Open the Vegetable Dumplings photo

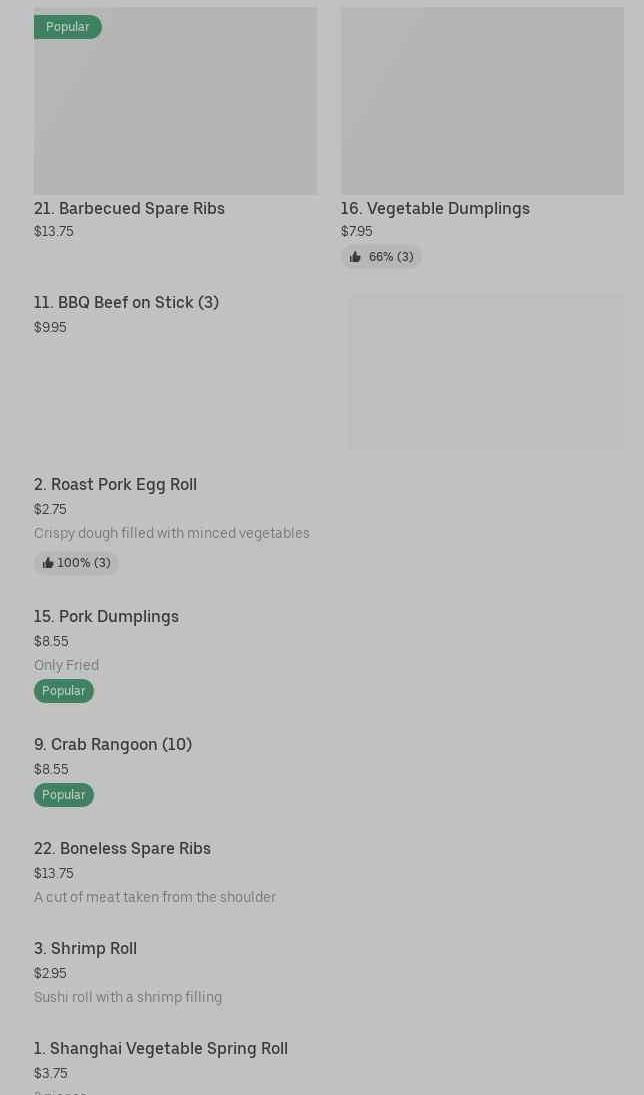482,101
